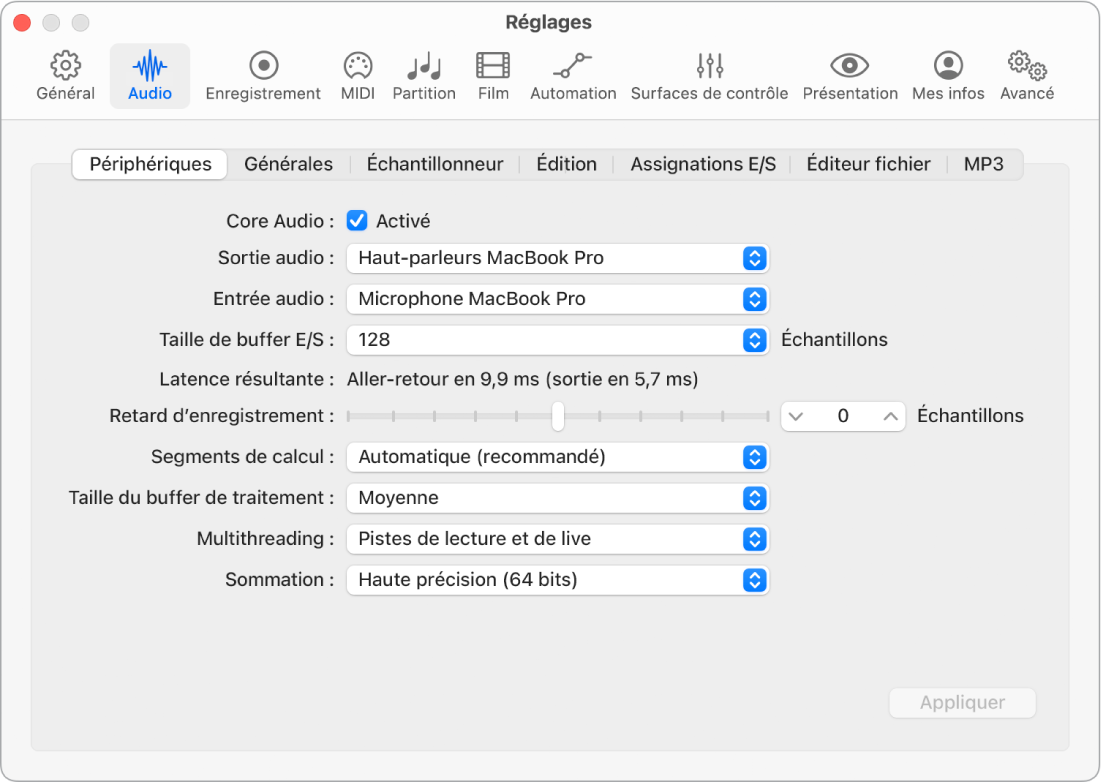Open the MP3 settings tab
The width and height of the screenshot is (1101, 782).
[x=984, y=163]
